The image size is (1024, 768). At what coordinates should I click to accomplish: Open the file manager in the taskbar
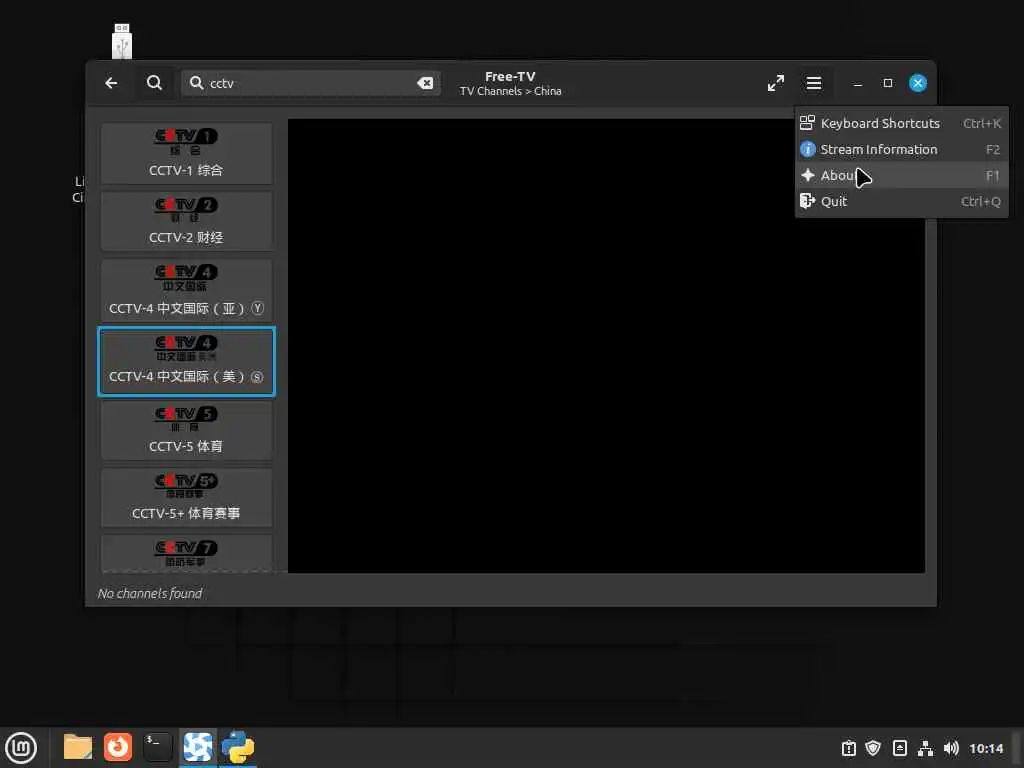pos(78,747)
